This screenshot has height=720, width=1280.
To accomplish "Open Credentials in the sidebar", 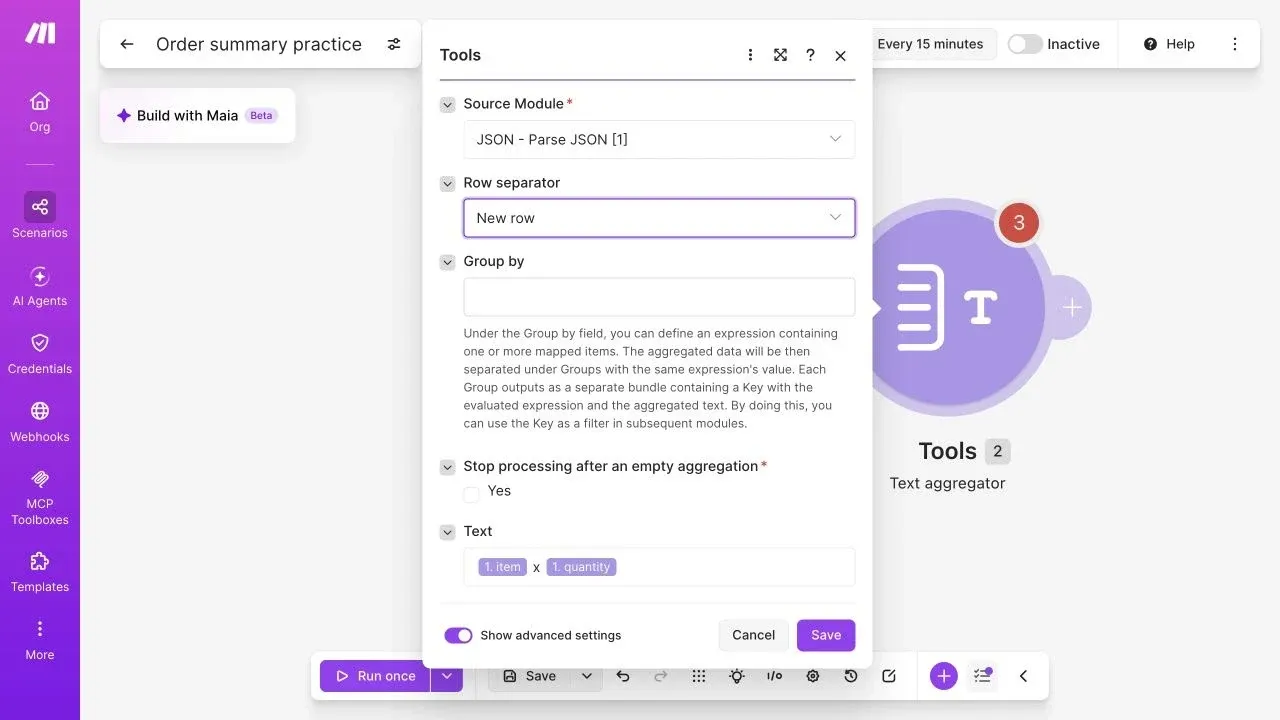I will pyautogui.click(x=40, y=354).
